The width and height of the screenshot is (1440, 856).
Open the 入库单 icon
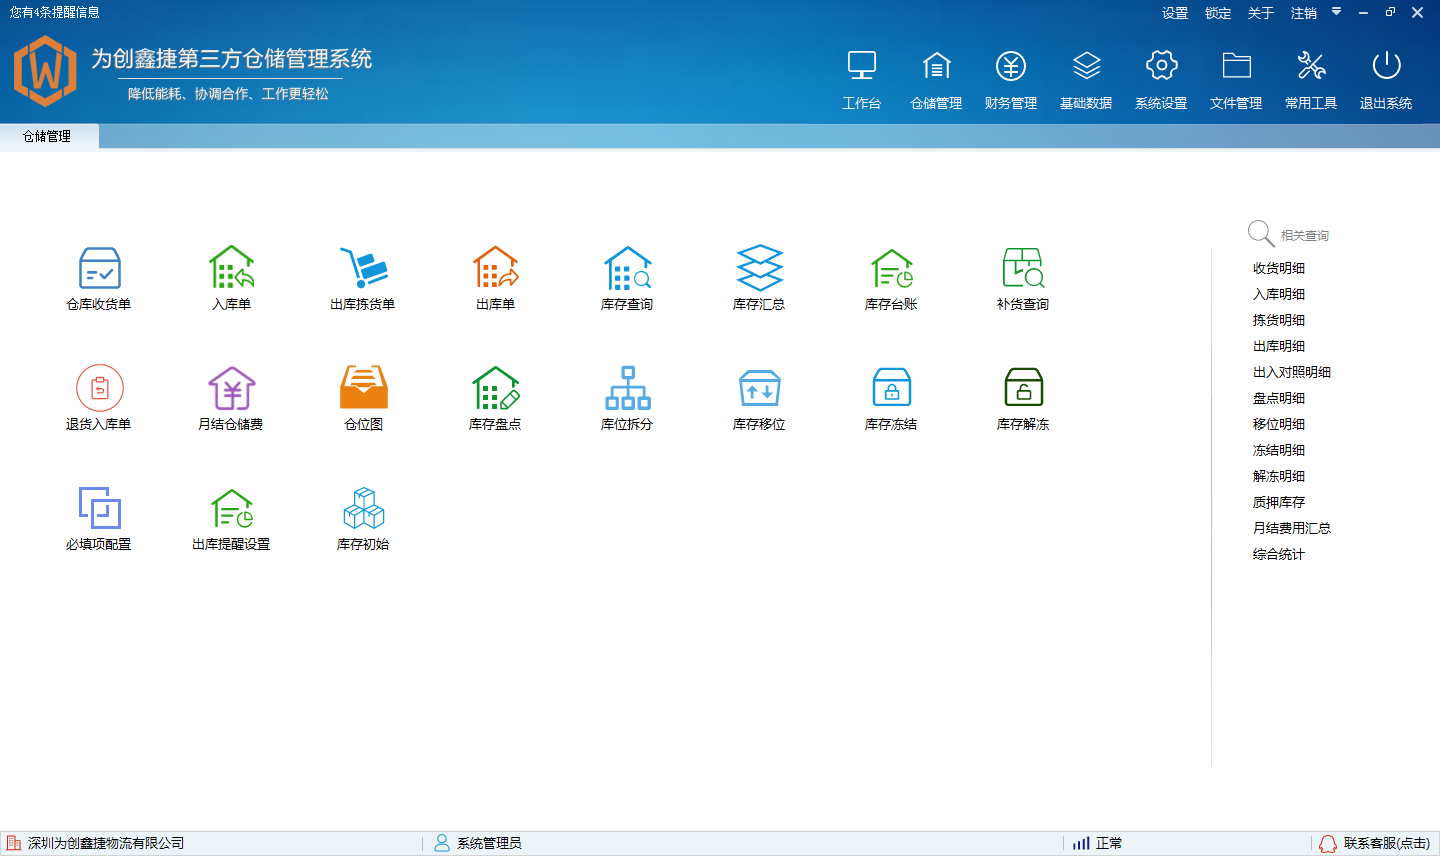[232, 268]
